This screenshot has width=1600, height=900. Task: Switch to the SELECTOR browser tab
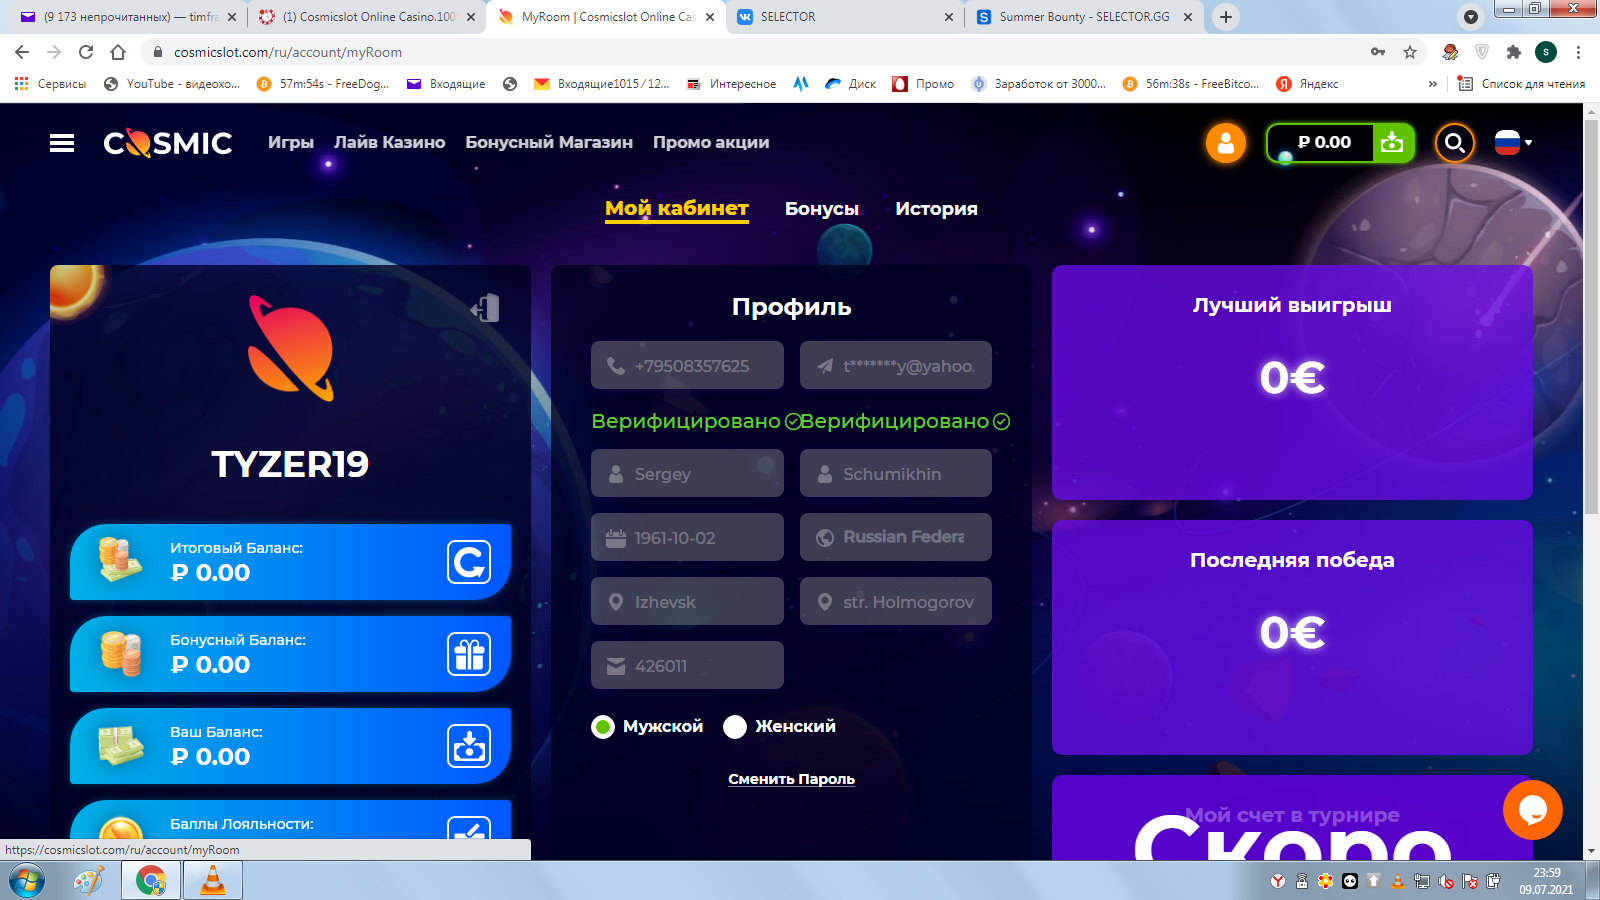(845, 17)
